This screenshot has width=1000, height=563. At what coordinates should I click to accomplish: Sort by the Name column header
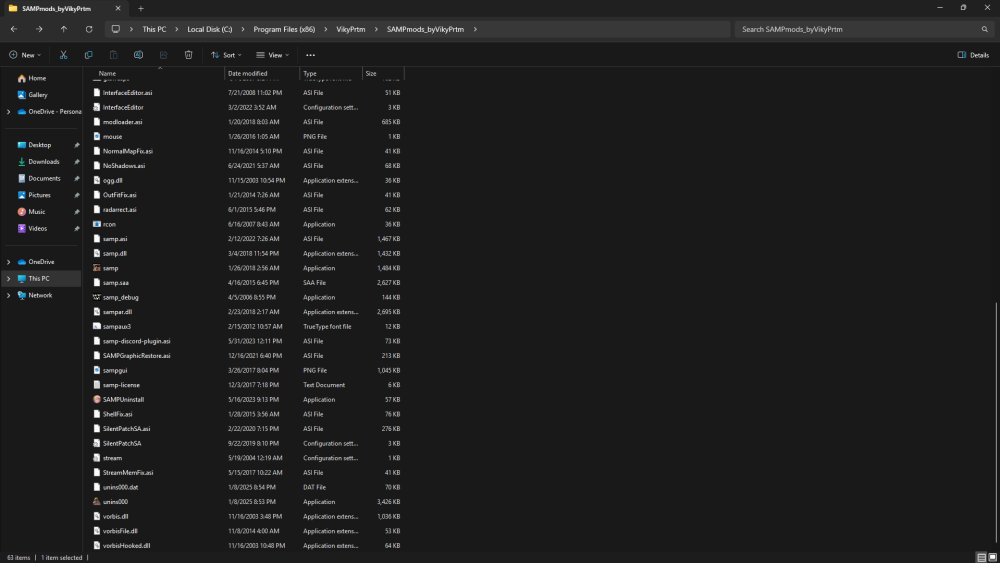tap(154, 73)
